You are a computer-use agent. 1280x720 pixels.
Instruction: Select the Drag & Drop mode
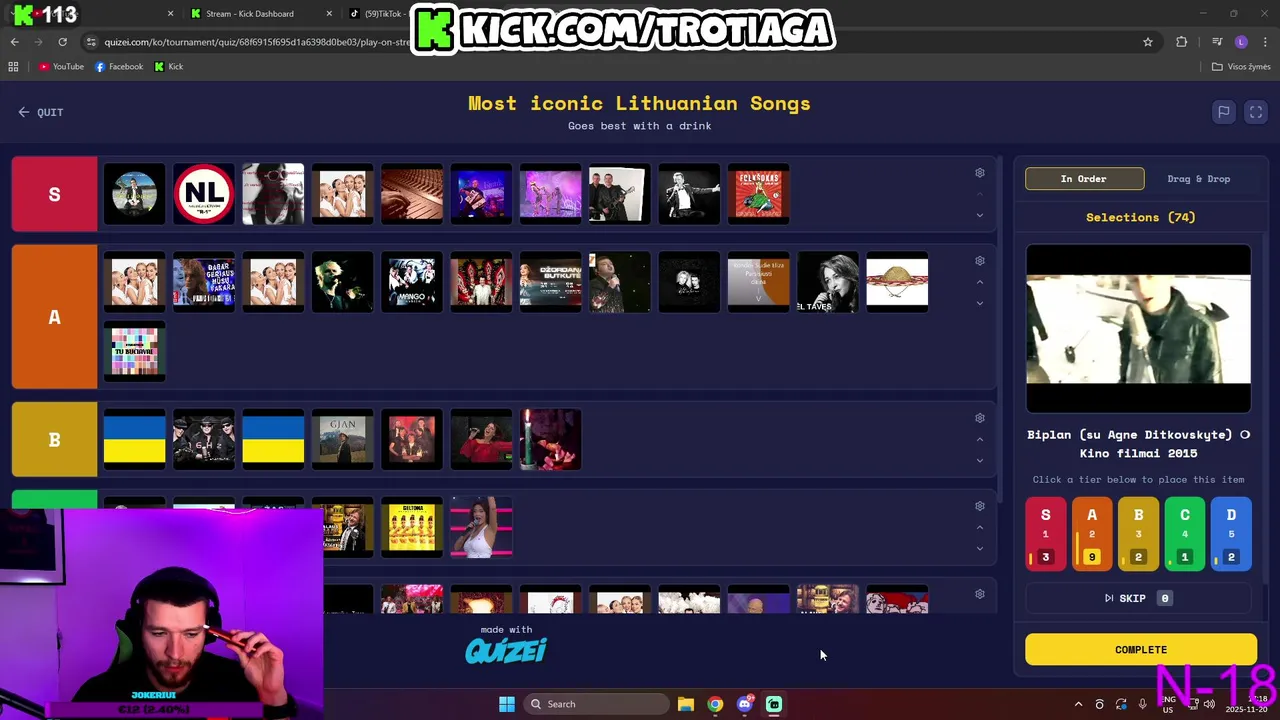[x=1198, y=179]
